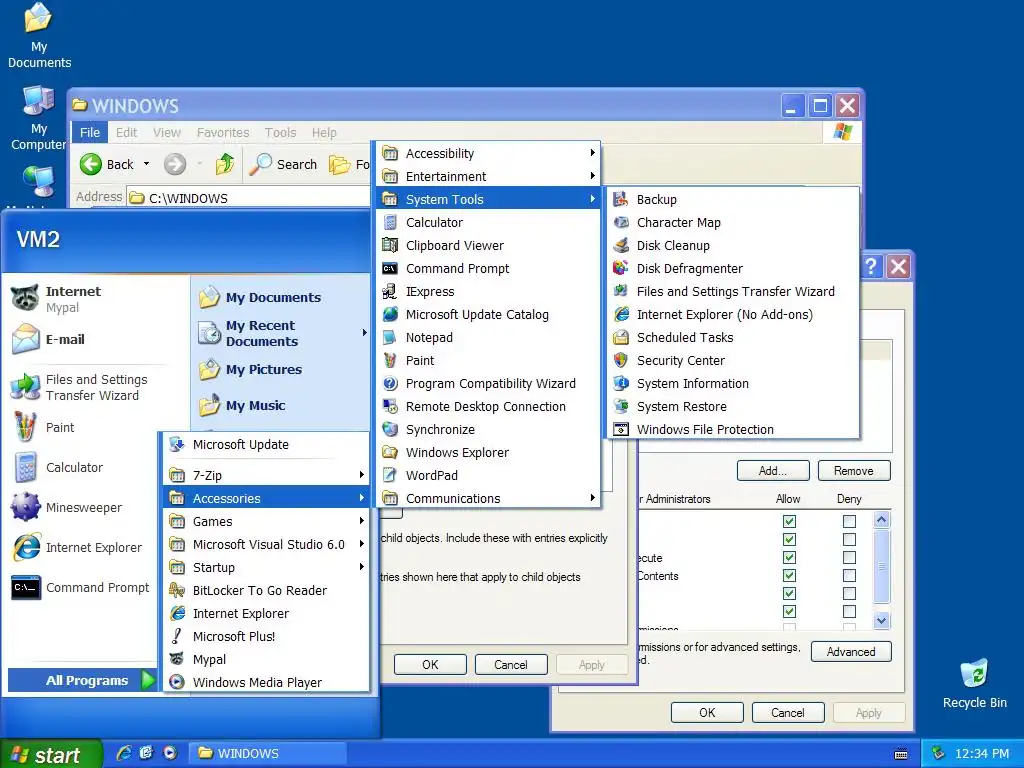The height and width of the screenshot is (768, 1024).
Task: Toggle first Deny checkbox in permissions list
Action: (849, 521)
